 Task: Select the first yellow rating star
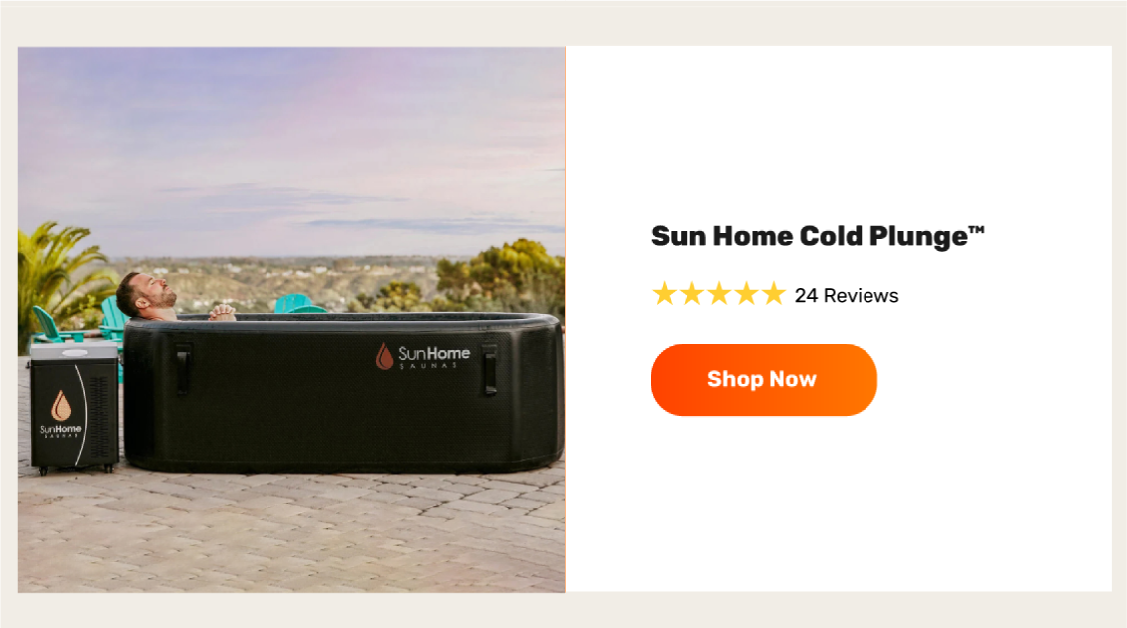point(665,294)
